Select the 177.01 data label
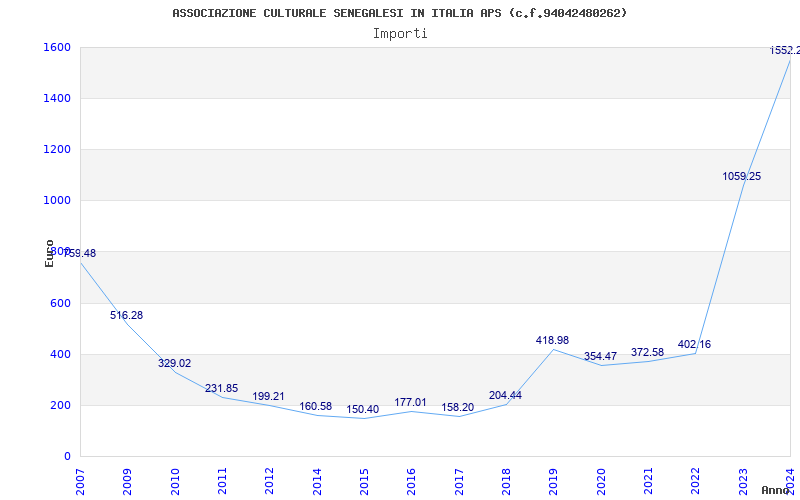Viewport: 800px width, 500px height. coord(410,403)
